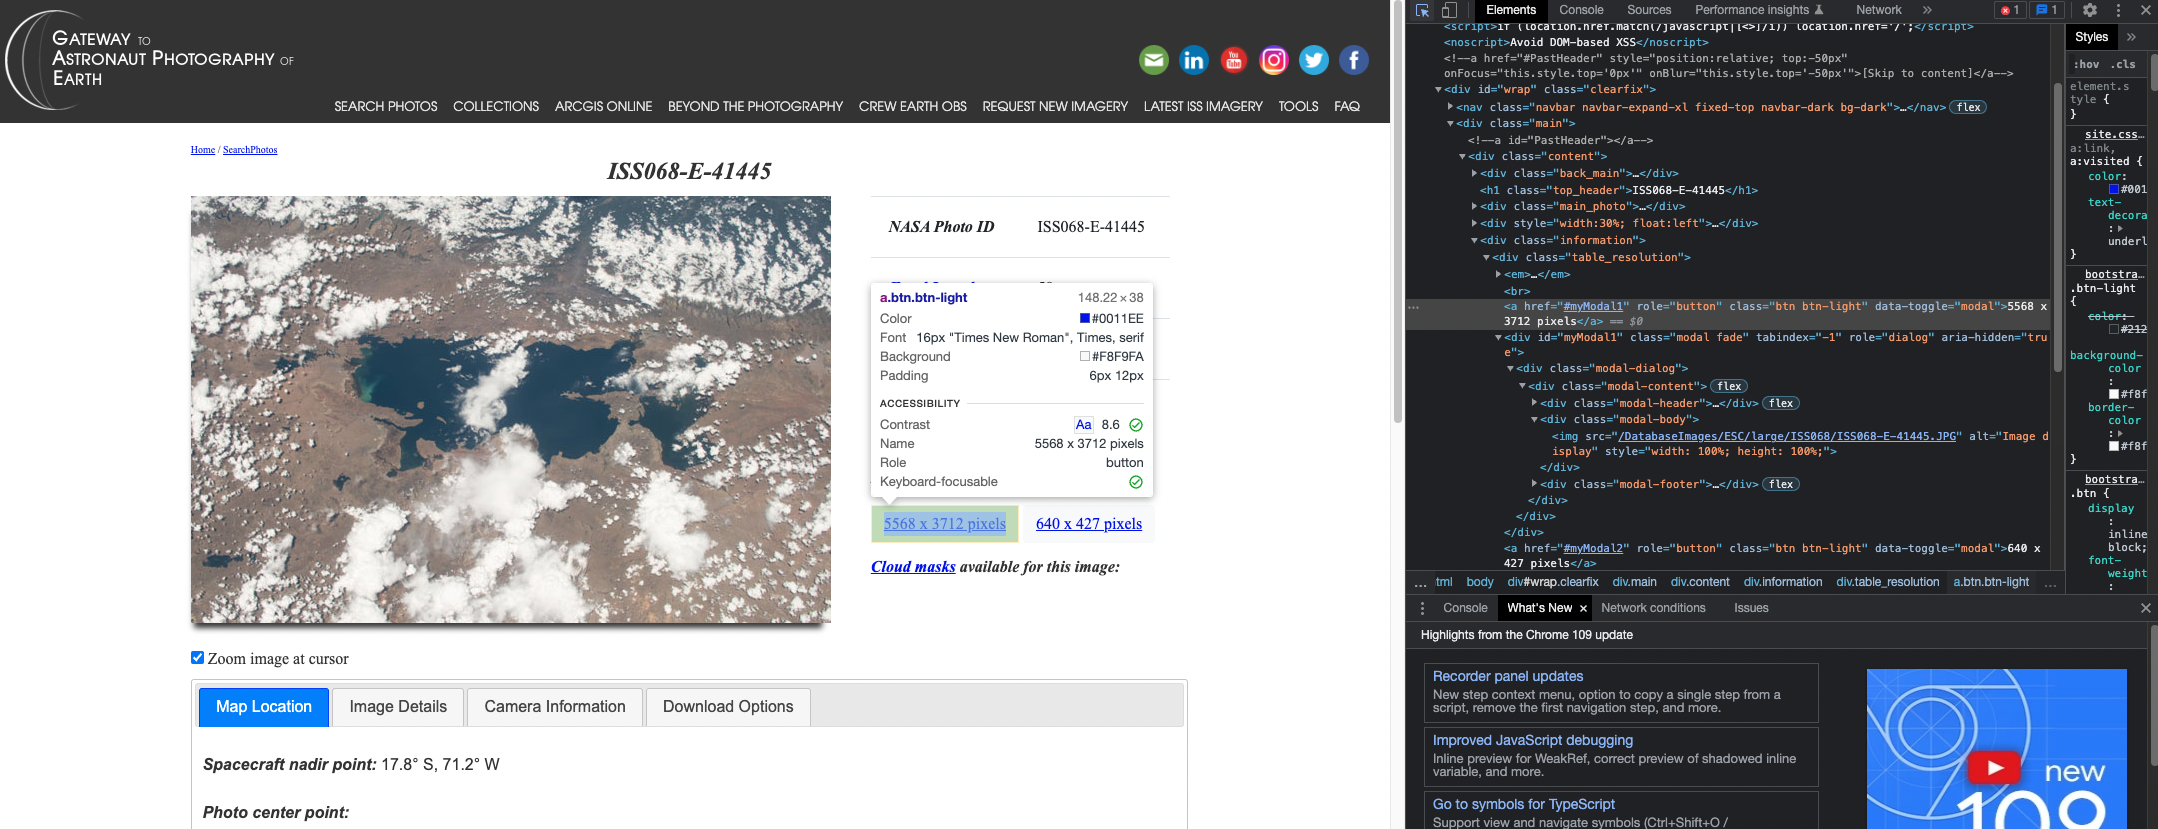Click the red error count badge

pos(2010,10)
